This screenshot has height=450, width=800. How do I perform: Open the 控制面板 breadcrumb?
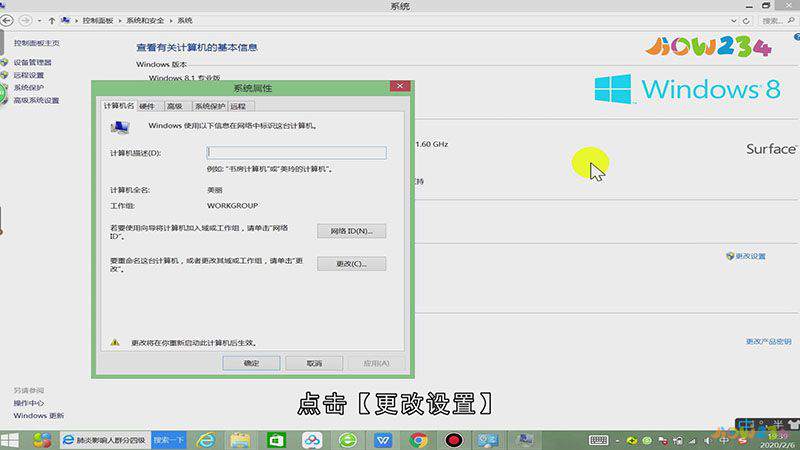98,20
